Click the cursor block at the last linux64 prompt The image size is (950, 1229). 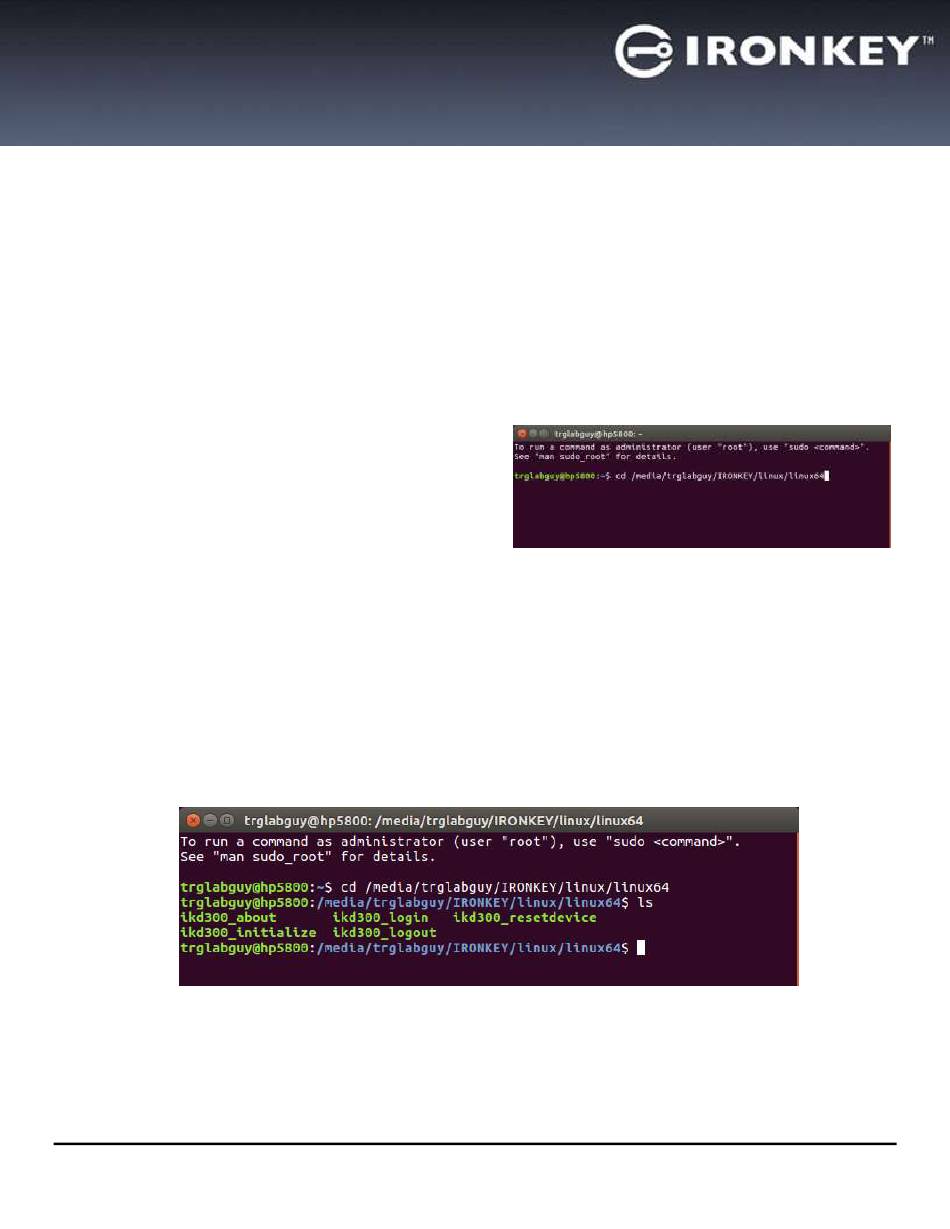coord(642,947)
